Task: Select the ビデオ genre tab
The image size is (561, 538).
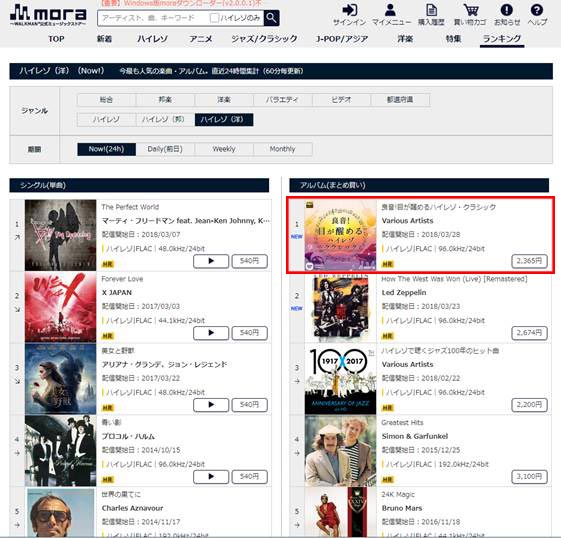Action: point(342,100)
